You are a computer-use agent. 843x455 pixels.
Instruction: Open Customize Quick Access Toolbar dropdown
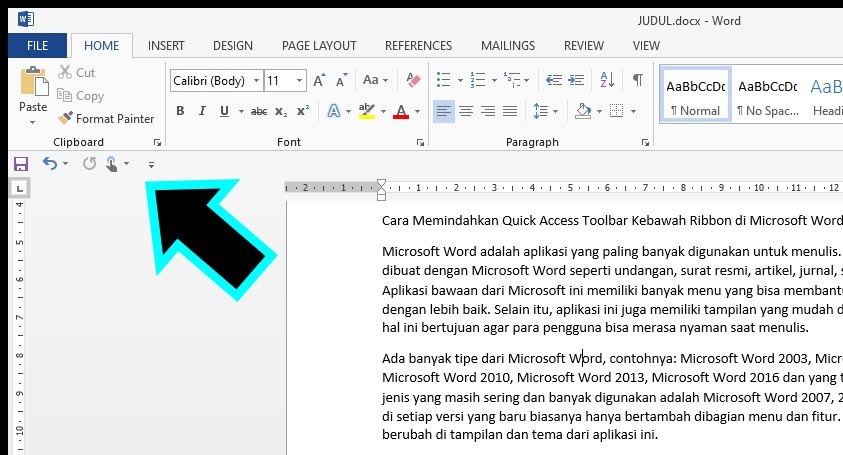(152, 164)
